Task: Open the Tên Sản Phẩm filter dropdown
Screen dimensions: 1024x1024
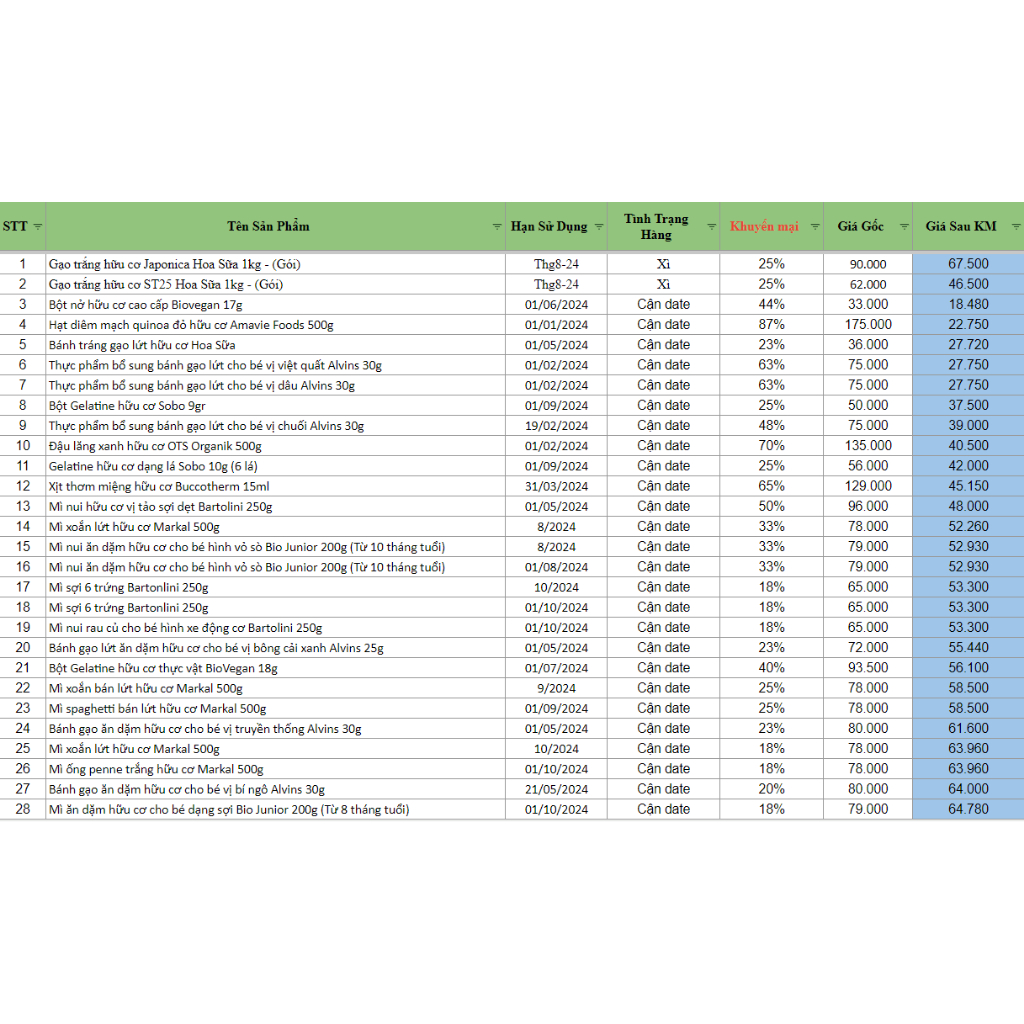Action: [x=497, y=227]
